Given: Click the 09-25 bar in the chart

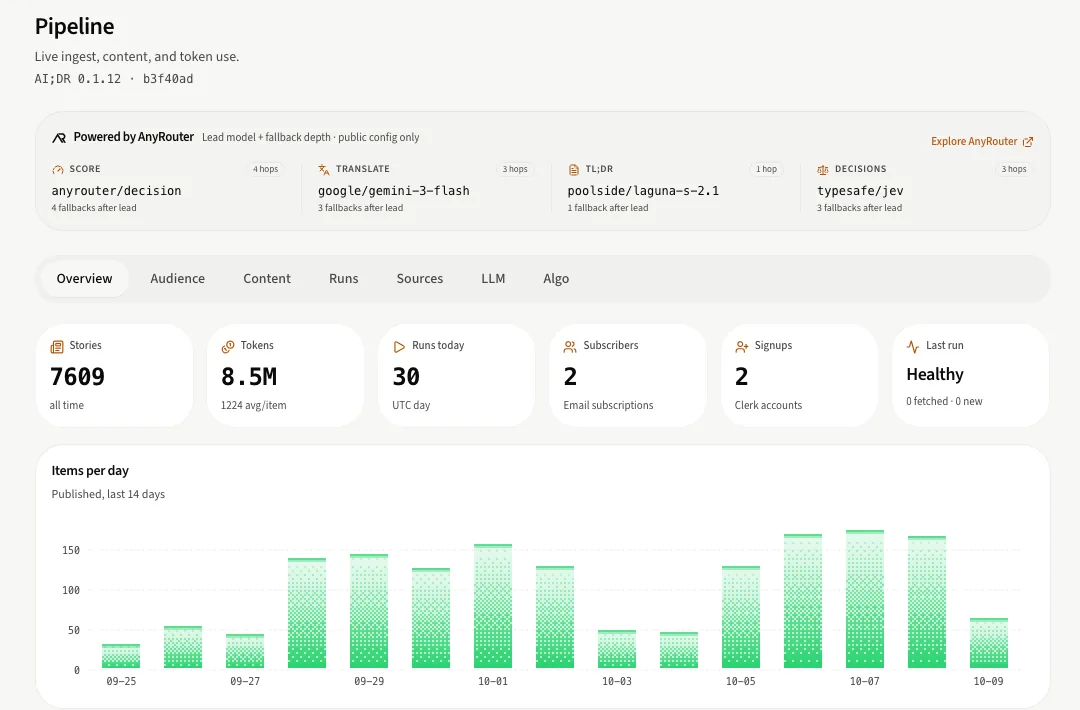Looking at the screenshot, I should click(121, 656).
